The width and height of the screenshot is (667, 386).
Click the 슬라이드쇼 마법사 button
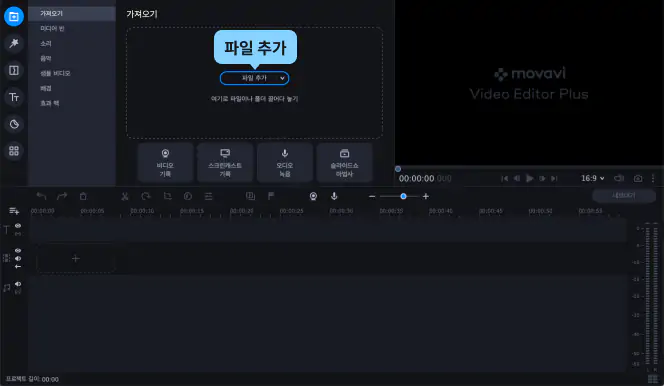(345, 163)
